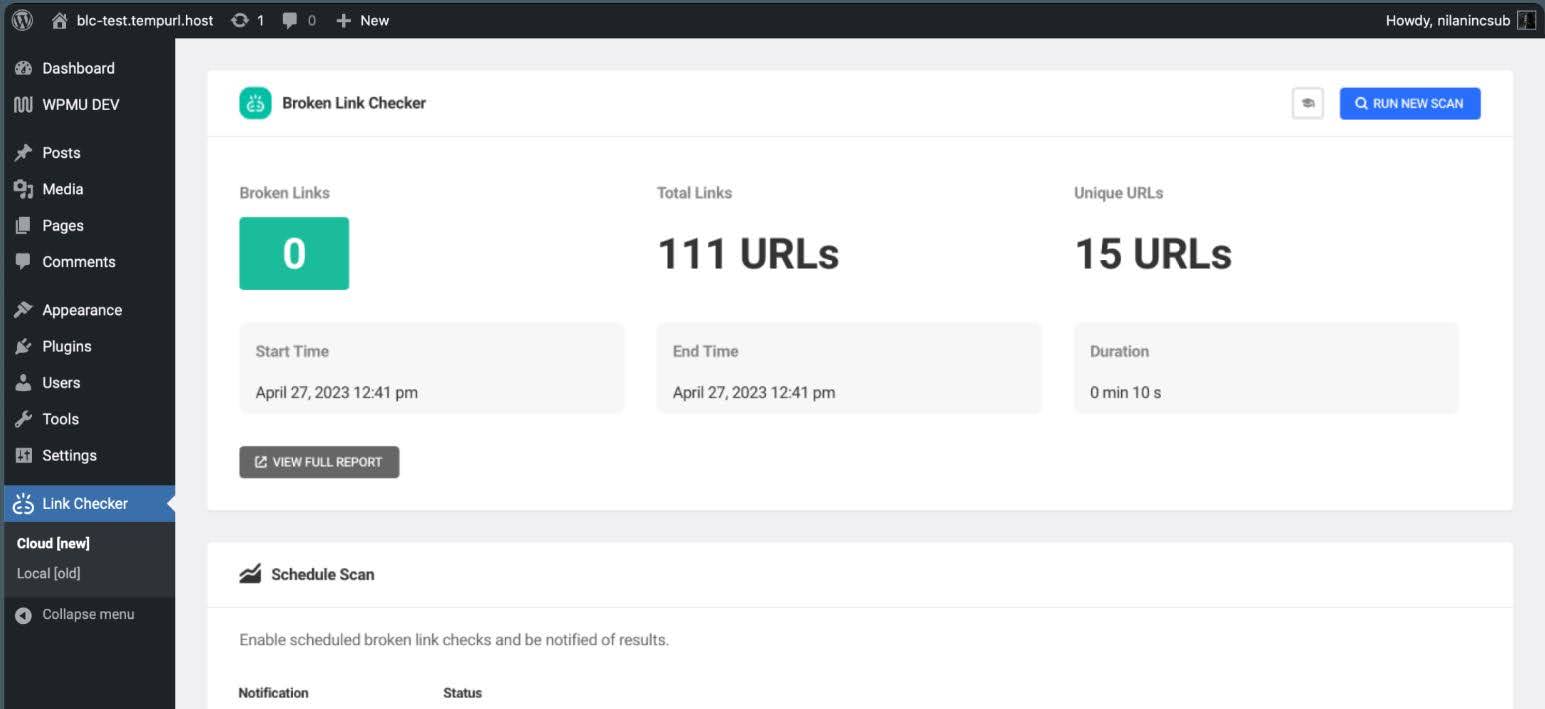Open Appearance via the brush icon
This screenshot has height=709, width=1545.
(22, 309)
